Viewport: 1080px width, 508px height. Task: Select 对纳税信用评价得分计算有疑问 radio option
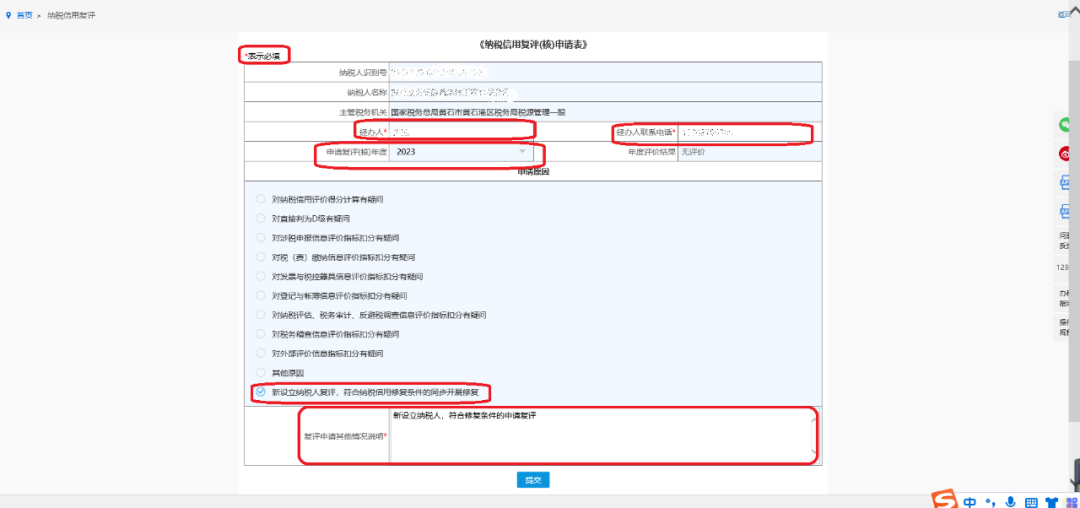(x=261, y=199)
